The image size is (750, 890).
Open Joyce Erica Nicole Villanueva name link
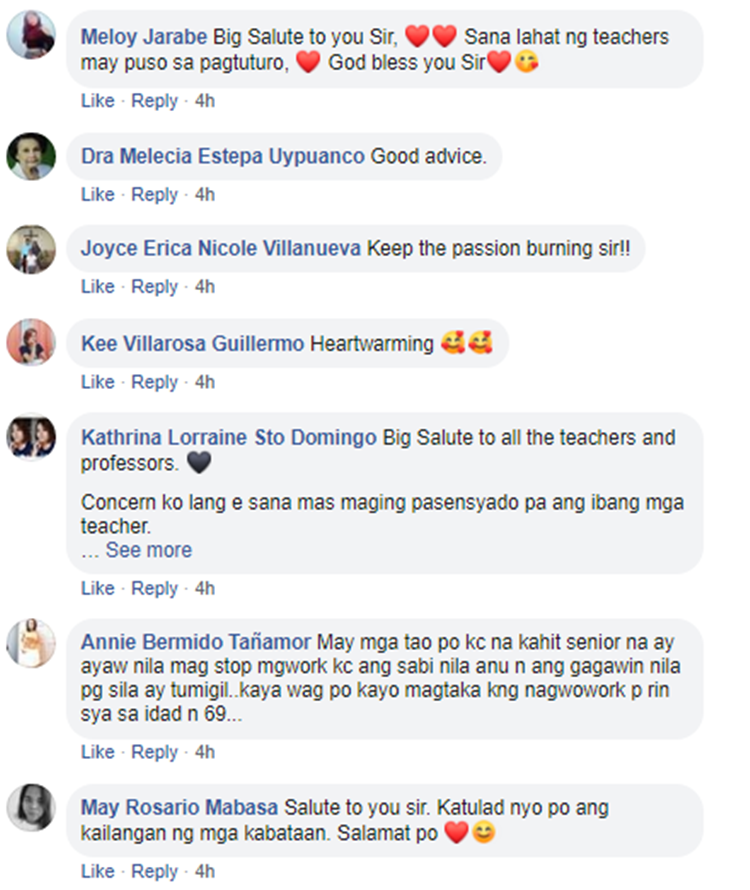click(x=221, y=249)
